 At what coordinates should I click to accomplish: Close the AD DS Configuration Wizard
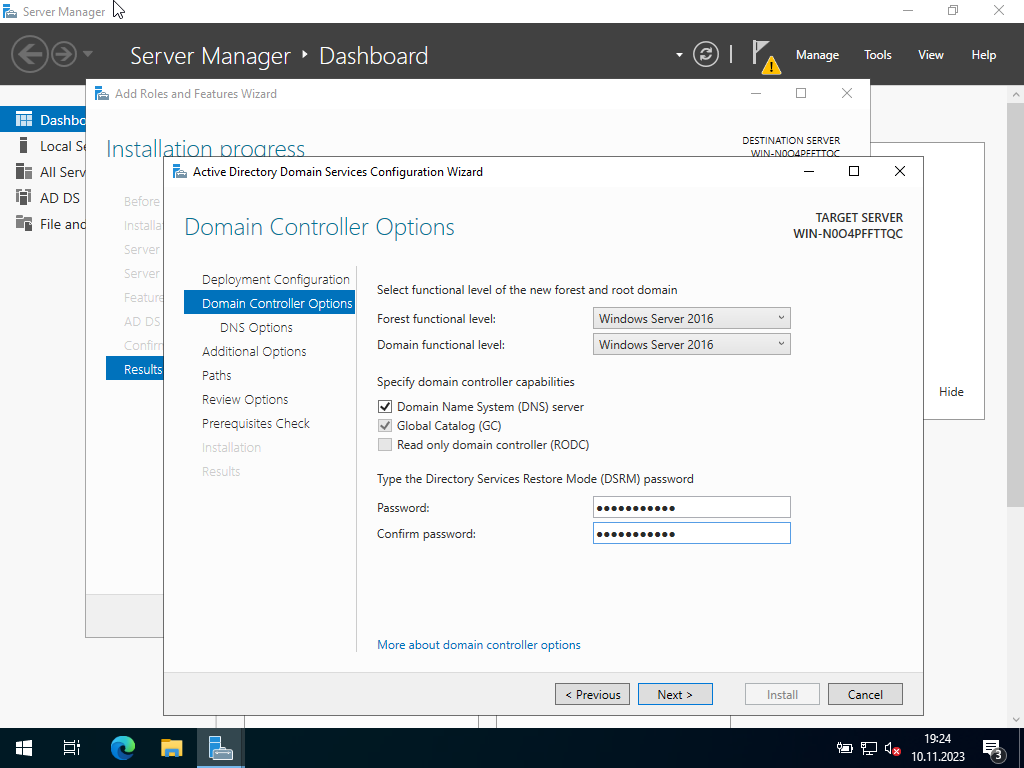click(x=899, y=171)
